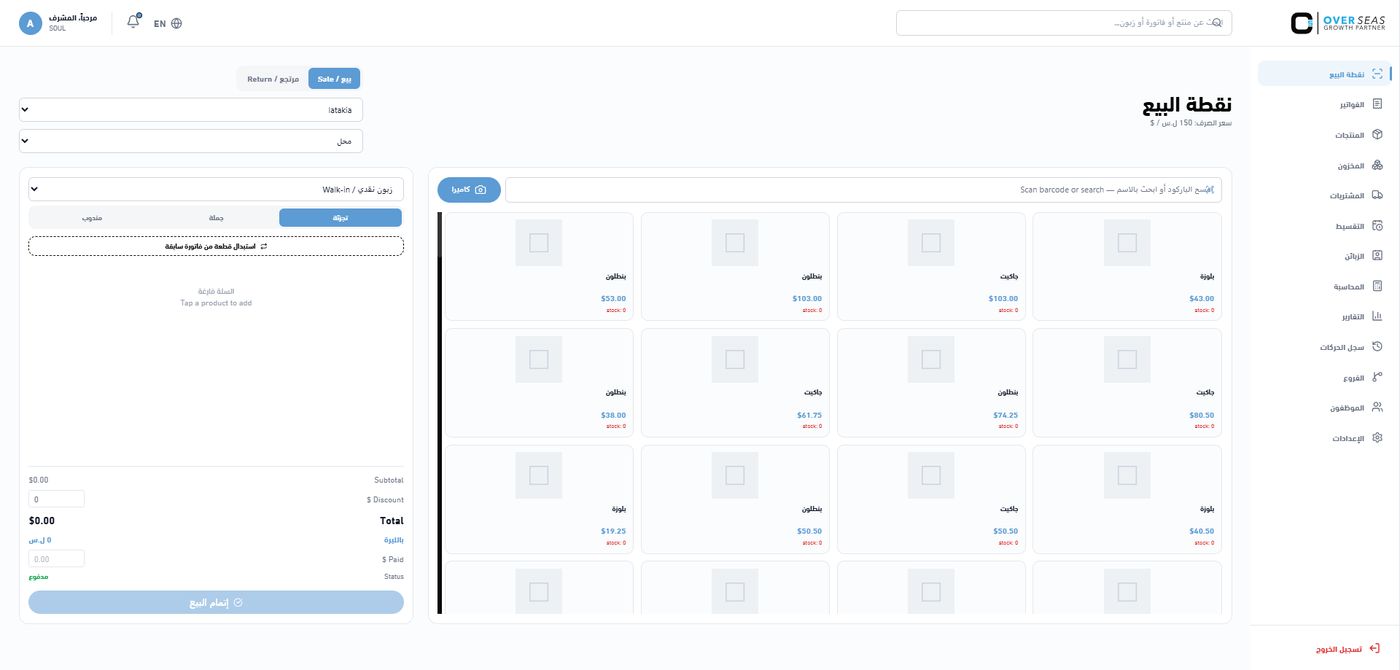Open التقسيط installments page
Viewport: 1400px width, 670px height.
tap(1324, 226)
